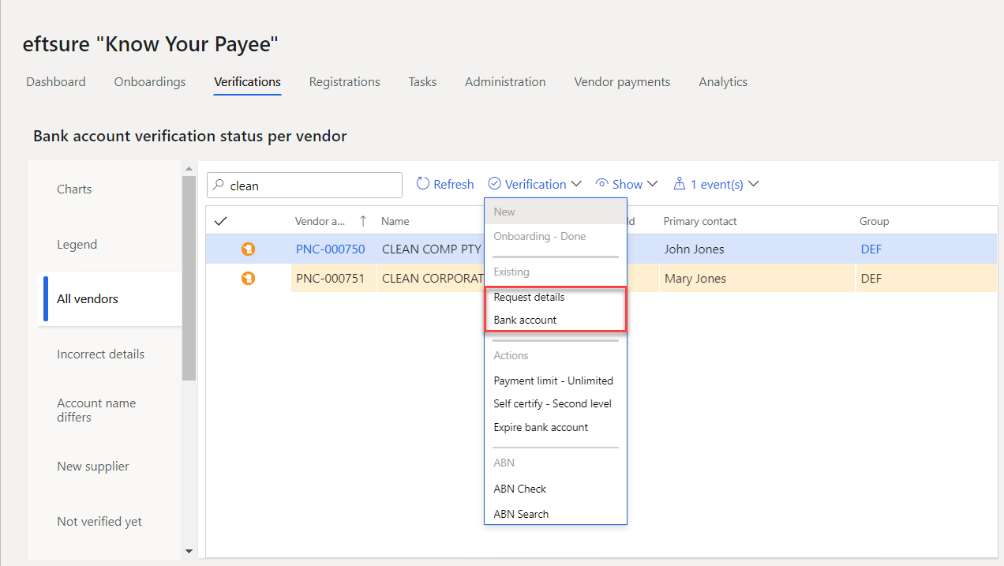Click orange status icon for PNC-000751

point(248,279)
